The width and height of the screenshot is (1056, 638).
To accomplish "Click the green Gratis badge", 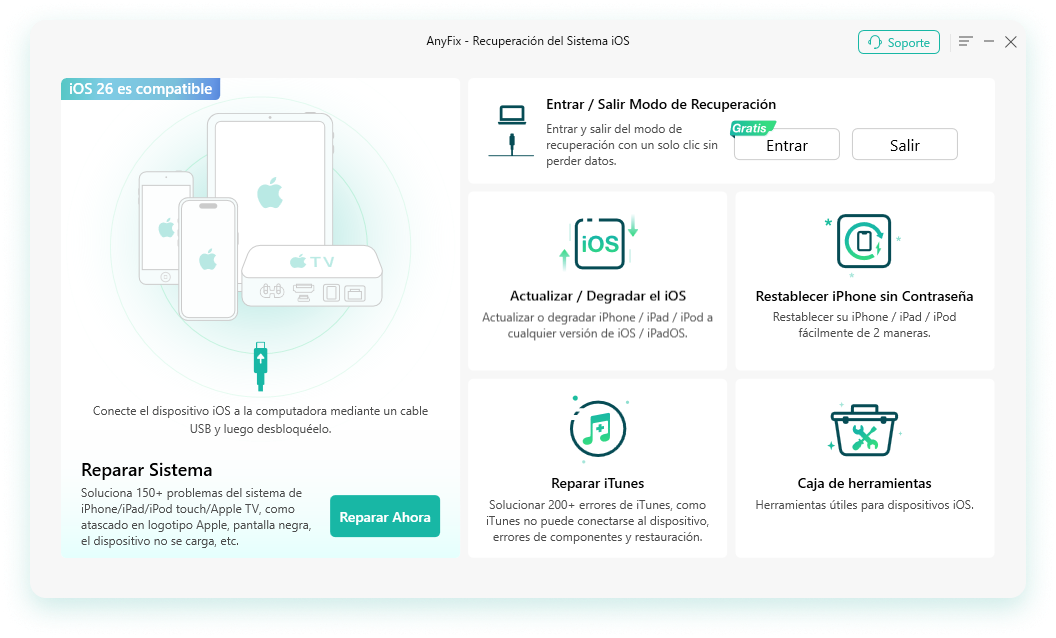I will click(x=752, y=128).
